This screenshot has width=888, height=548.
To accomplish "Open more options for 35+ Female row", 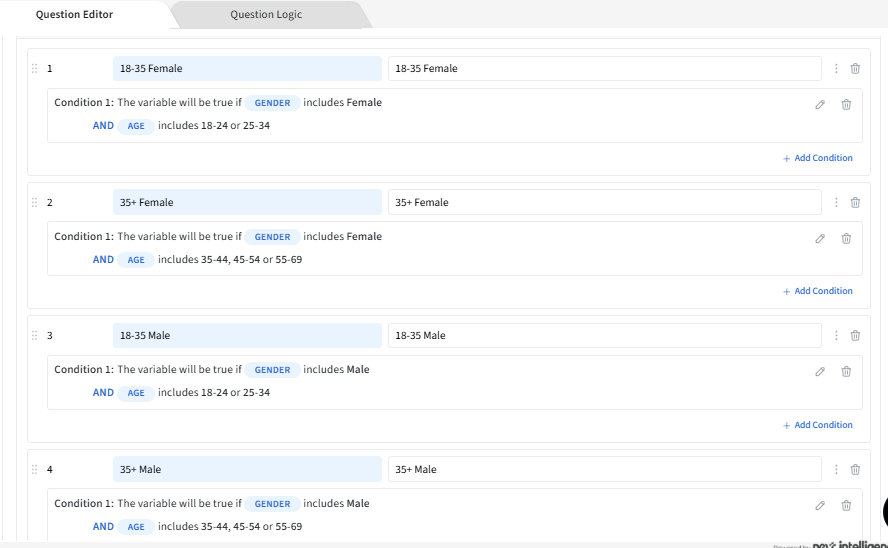I will click(836, 203).
